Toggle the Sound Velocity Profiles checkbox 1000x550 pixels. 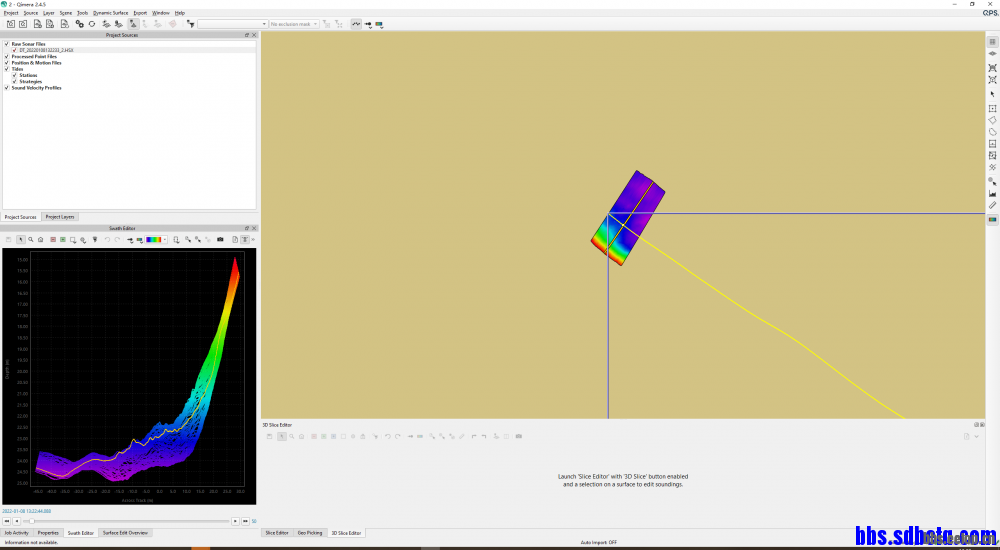coord(6,88)
